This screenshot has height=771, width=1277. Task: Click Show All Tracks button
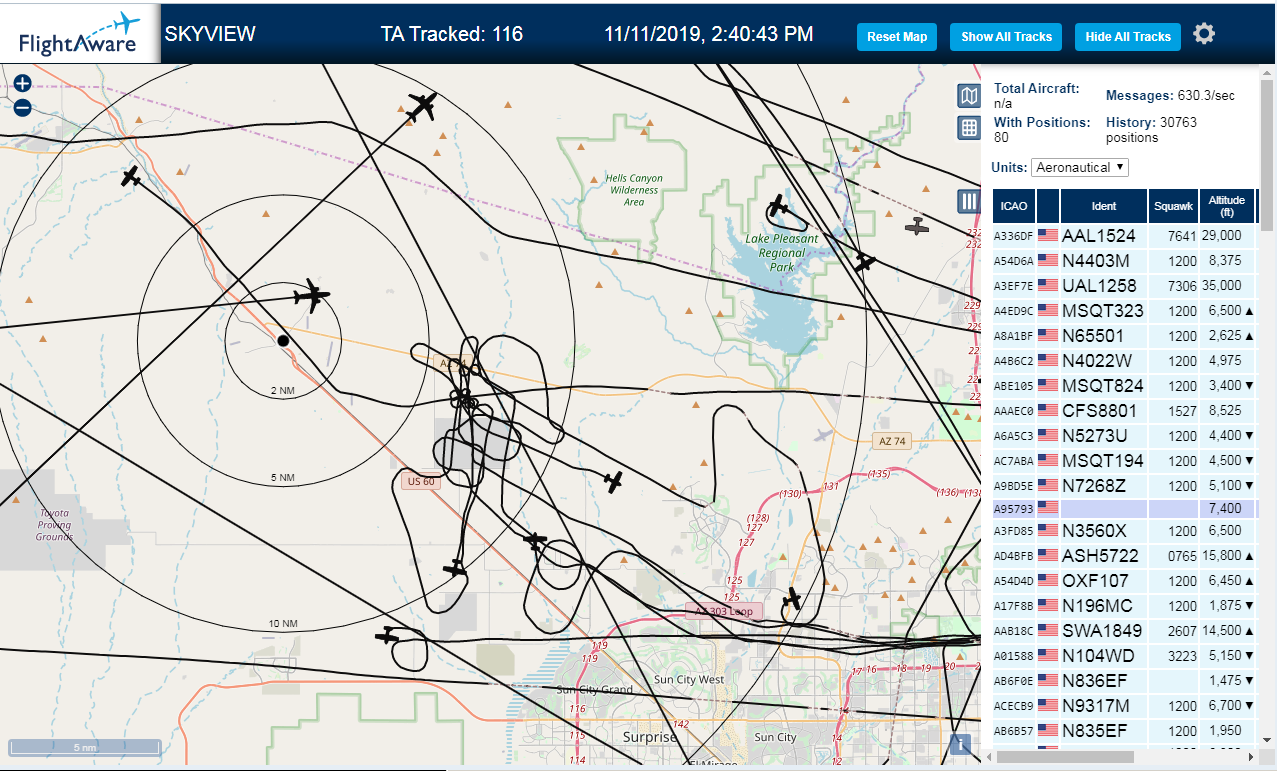click(1006, 37)
